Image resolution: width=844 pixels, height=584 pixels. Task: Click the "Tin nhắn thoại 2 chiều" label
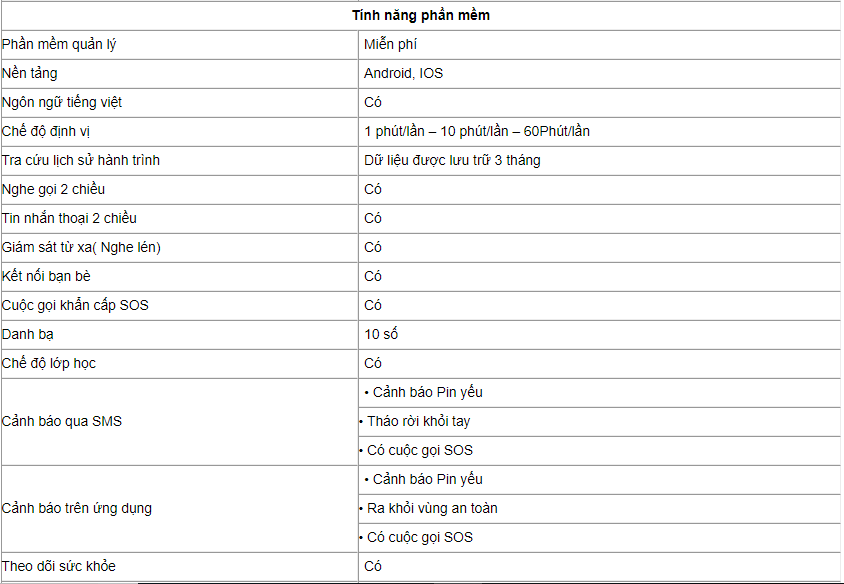click(70, 219)
